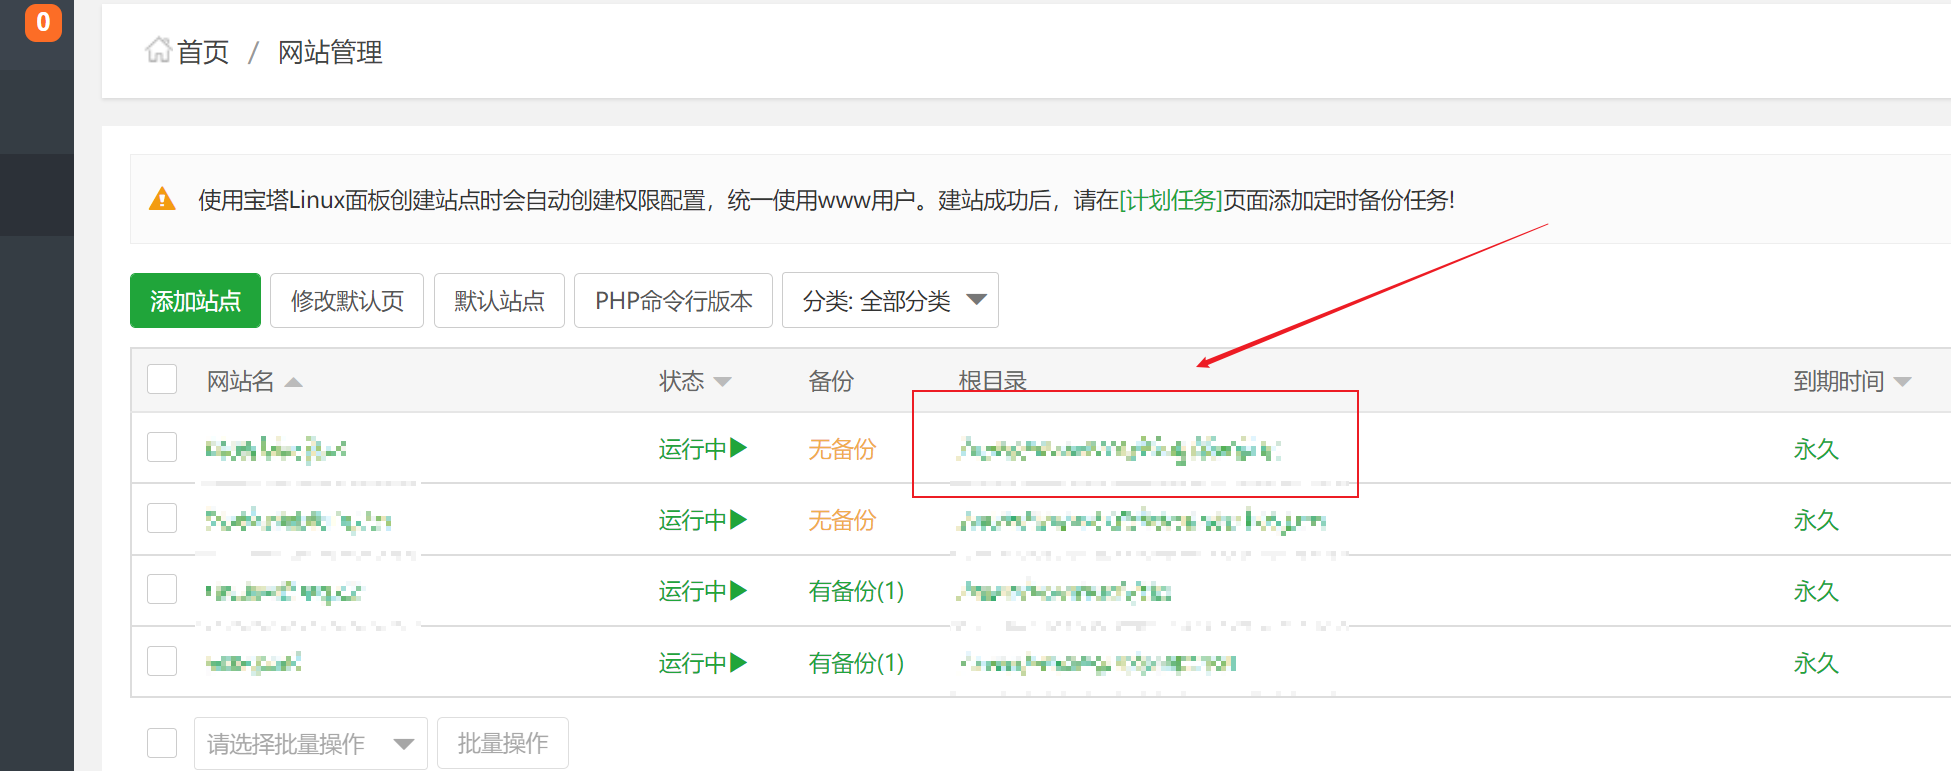Open the fourth row's root directory path
The height and width of the screenshot is (771, 1951).
[1097, 663]
